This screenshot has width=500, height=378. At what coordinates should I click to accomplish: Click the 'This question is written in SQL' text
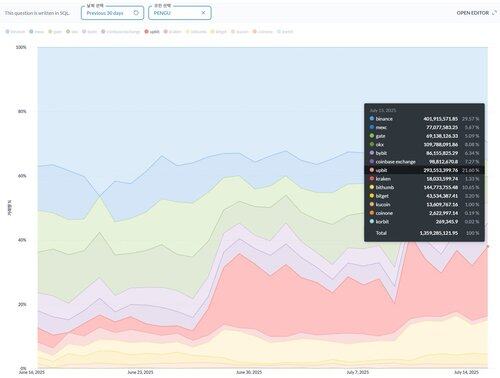[37, 13]
